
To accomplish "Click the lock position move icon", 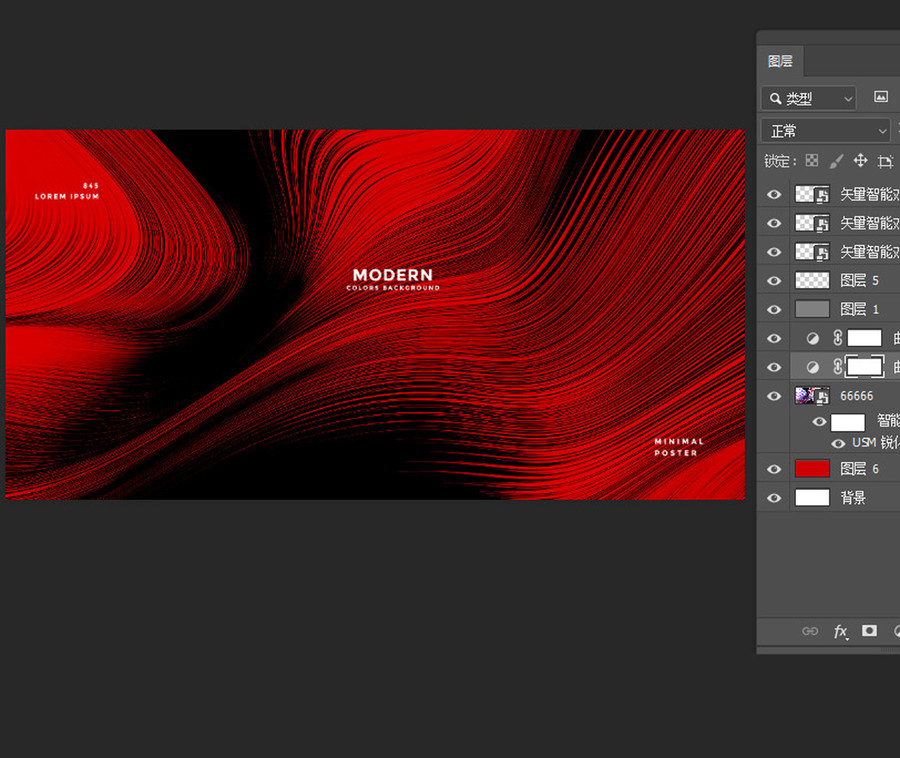I will point(860,161).
